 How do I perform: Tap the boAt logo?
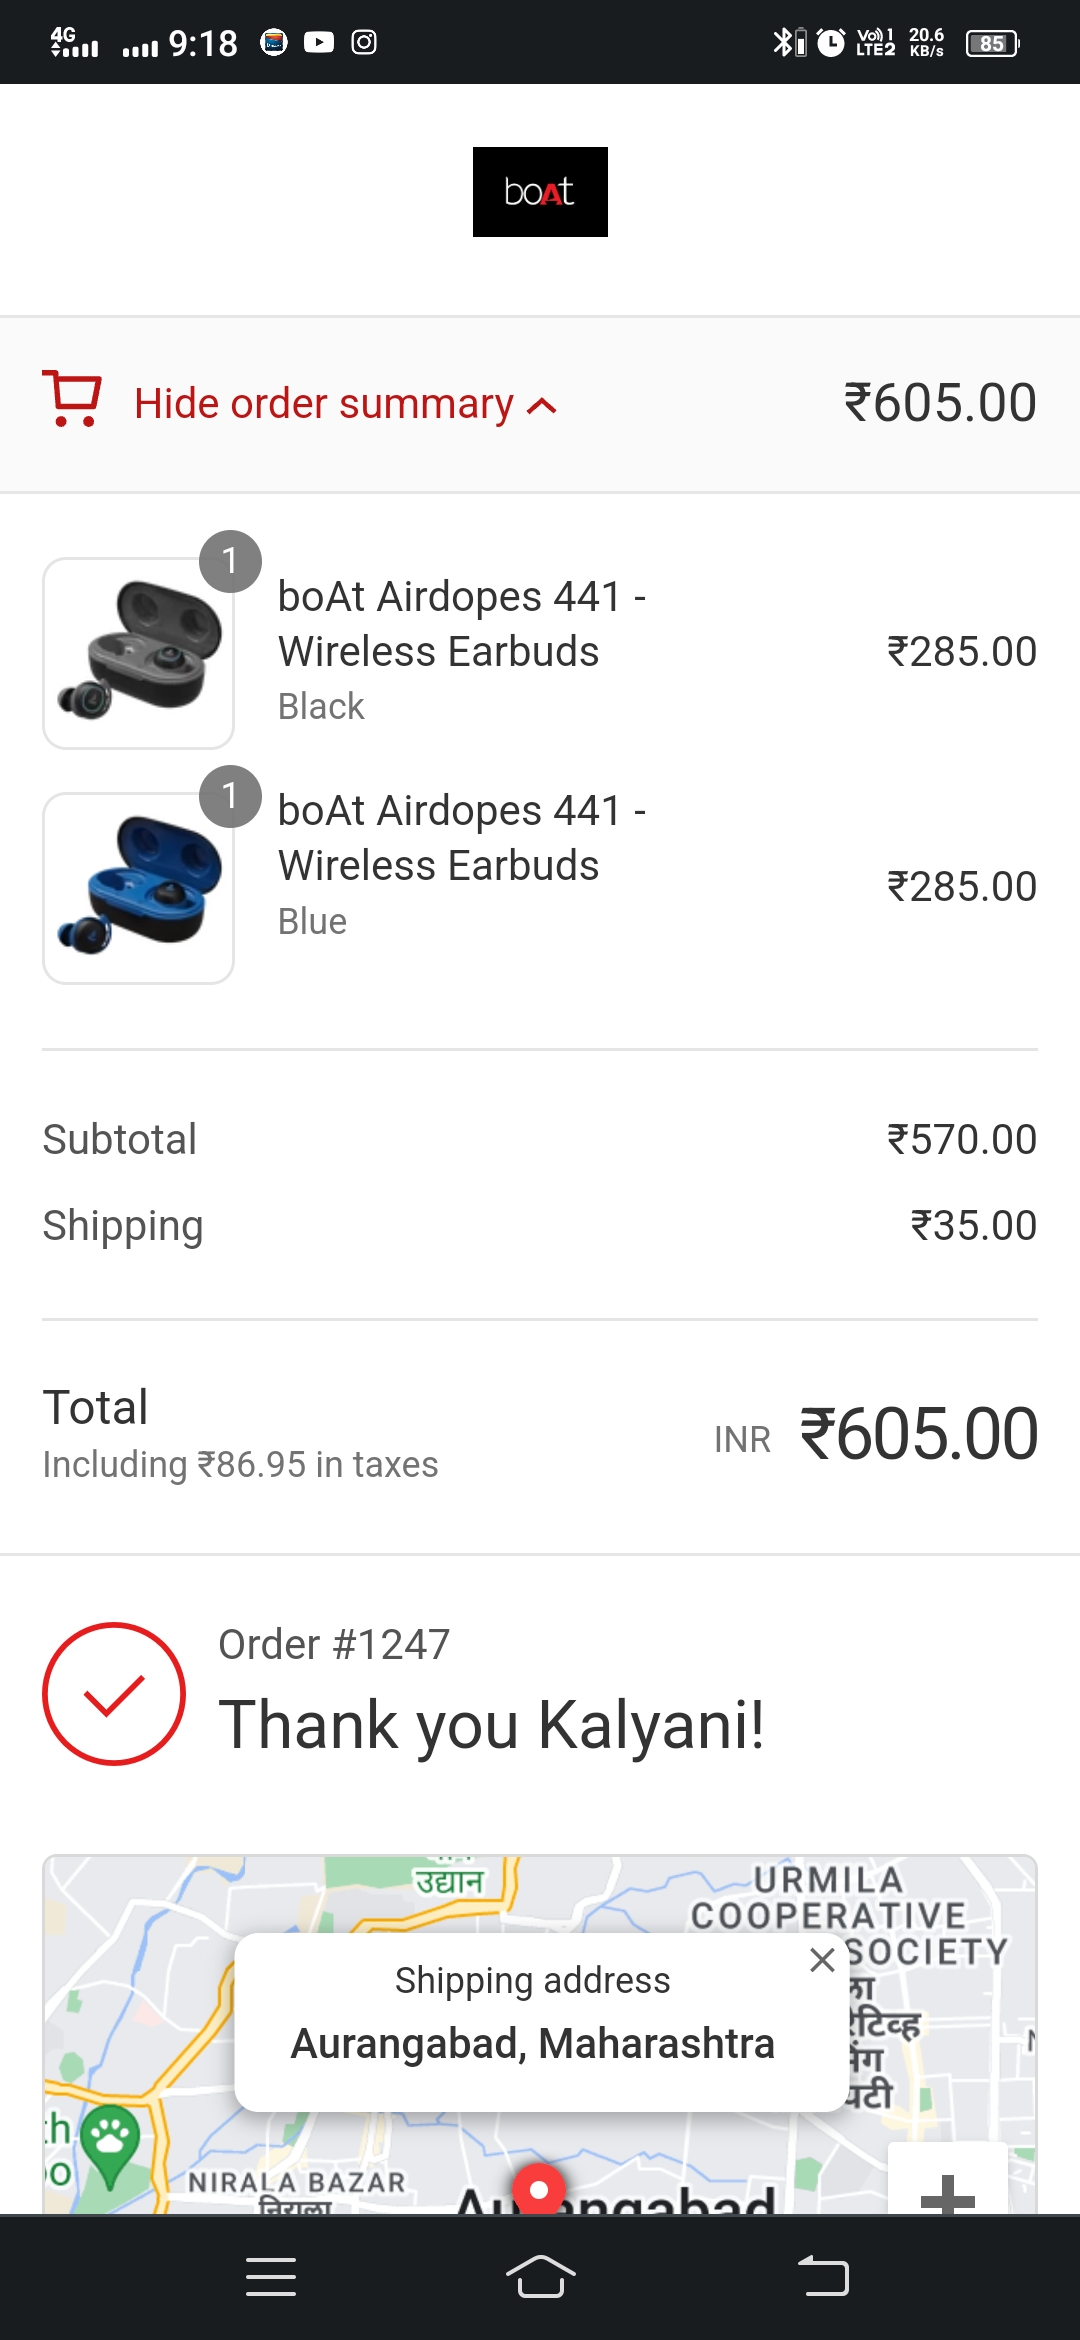pyautogui.click(x=540, y=192)
